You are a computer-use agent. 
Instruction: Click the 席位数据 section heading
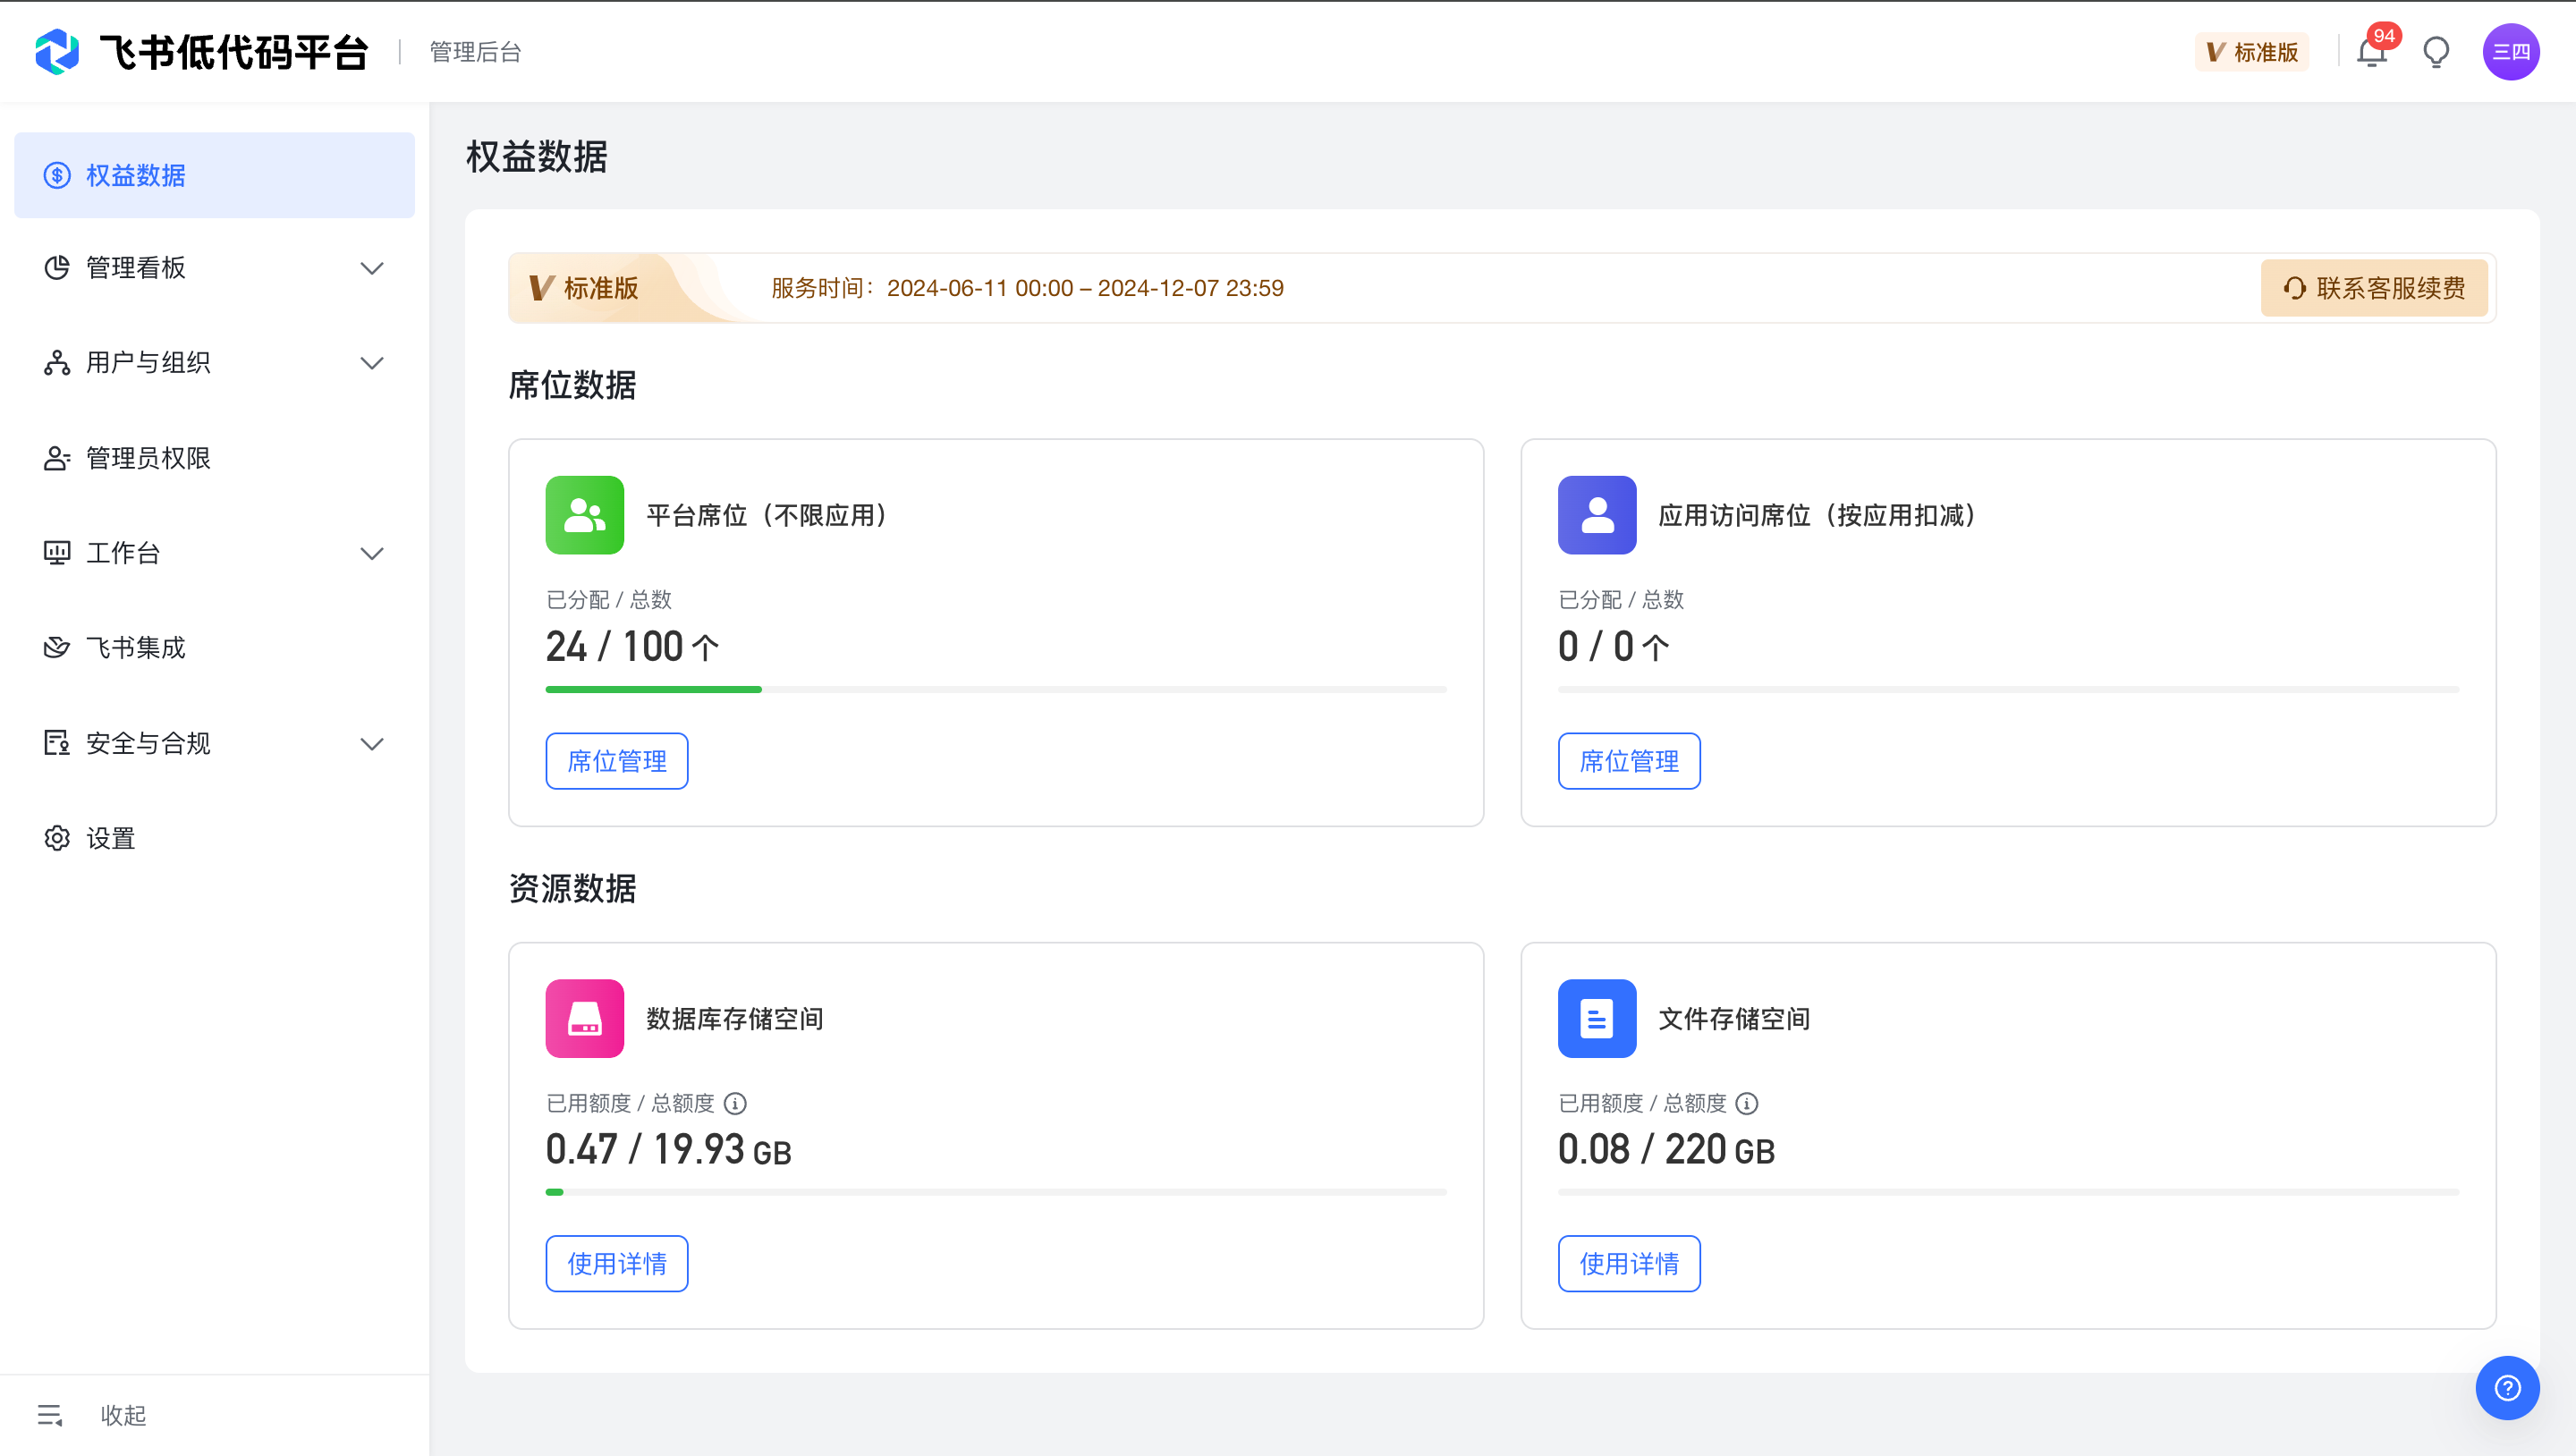(x=572, y=385)
